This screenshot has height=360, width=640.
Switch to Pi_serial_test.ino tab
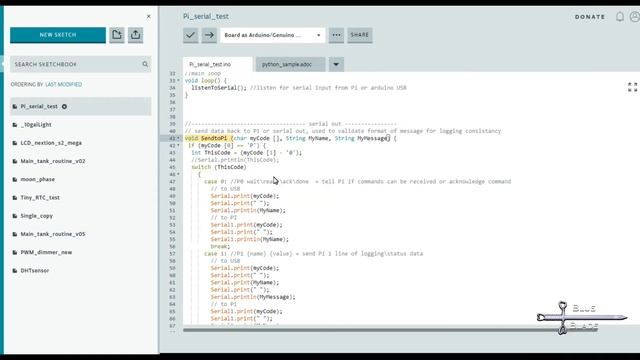218,64
